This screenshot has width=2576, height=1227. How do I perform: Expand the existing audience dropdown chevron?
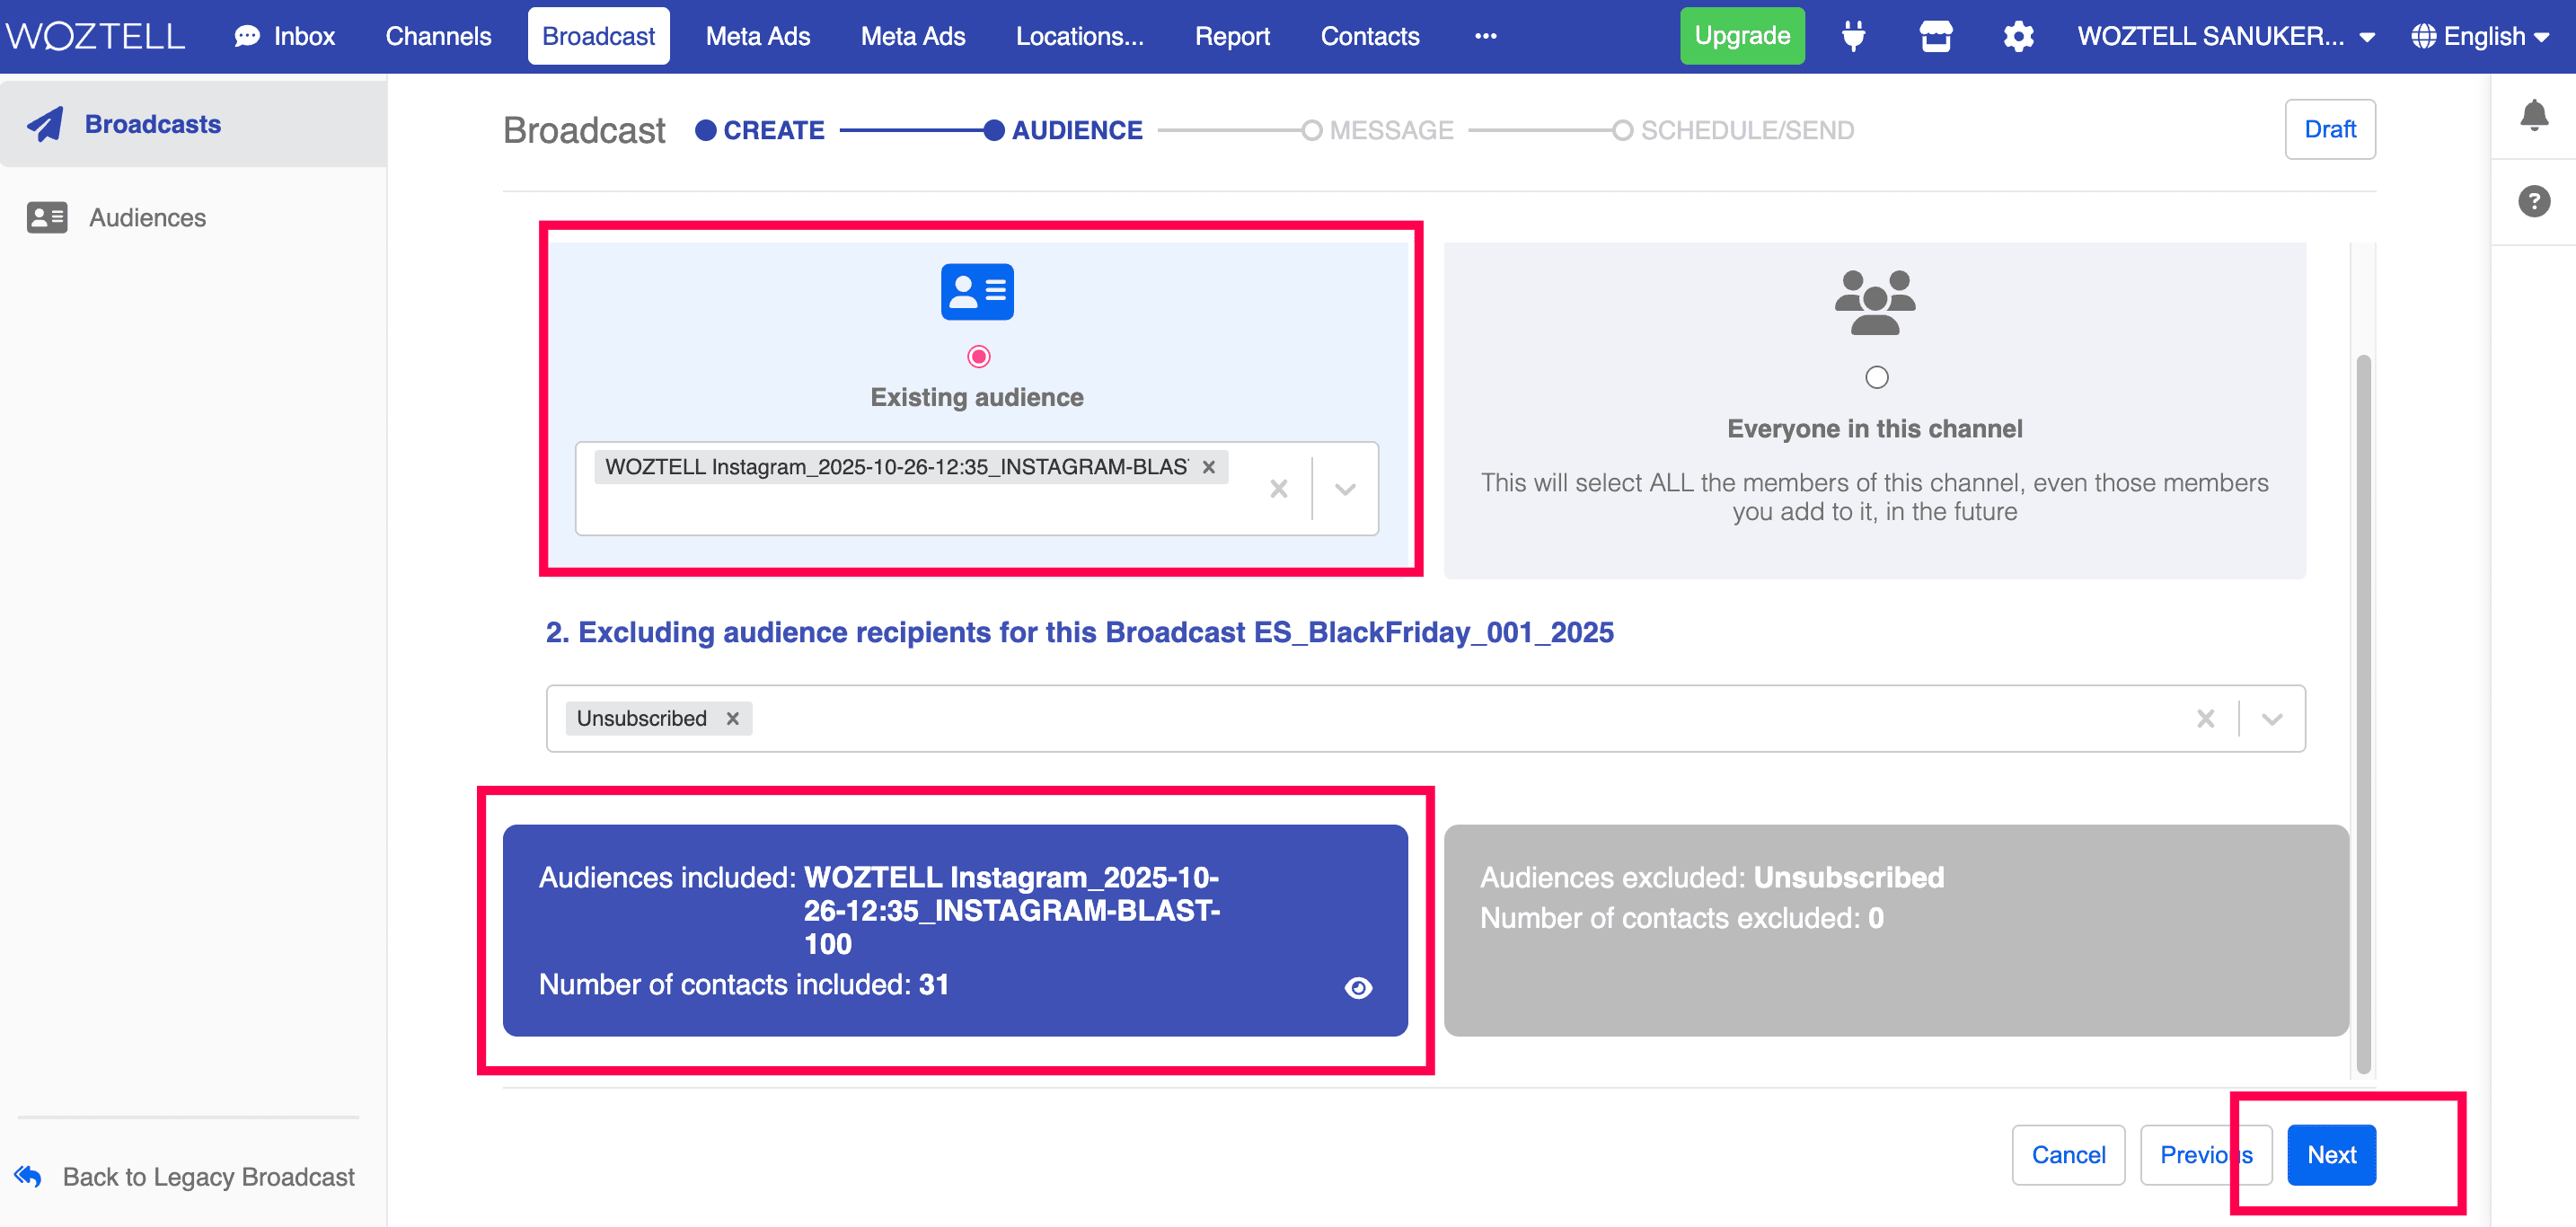(x=1345, y=489)
